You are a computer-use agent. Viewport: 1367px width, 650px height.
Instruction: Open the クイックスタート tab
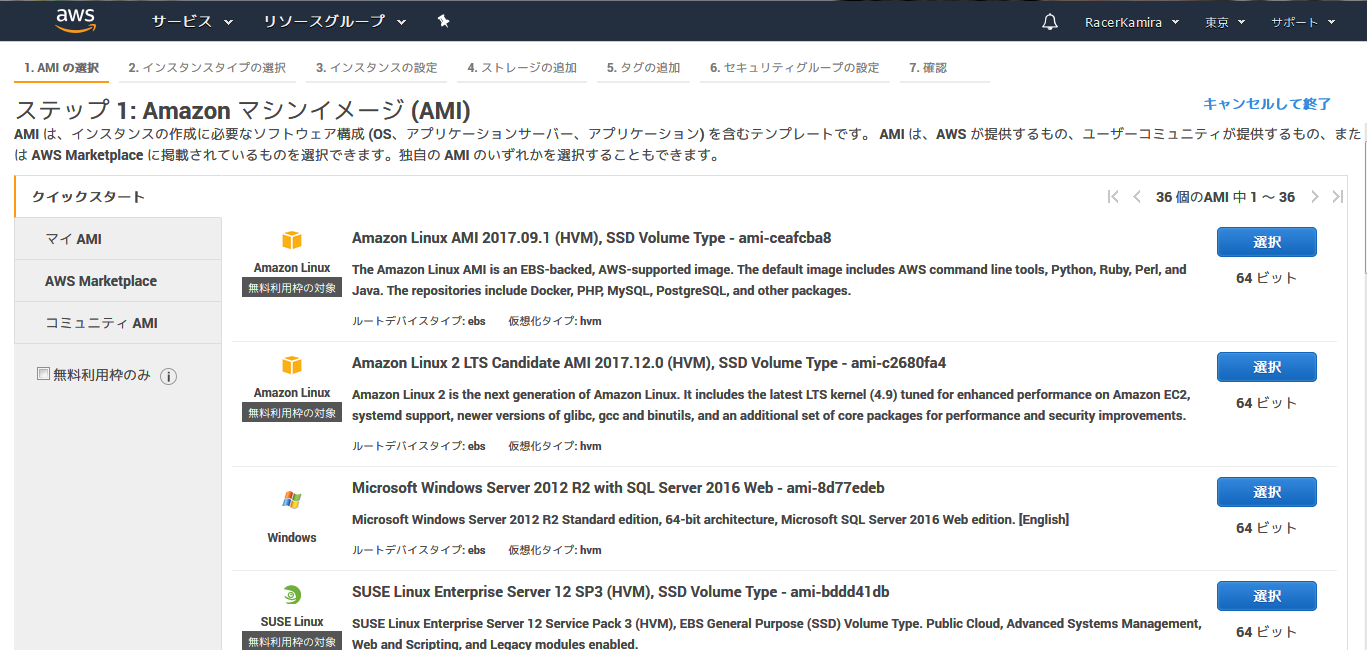point(118,197)
